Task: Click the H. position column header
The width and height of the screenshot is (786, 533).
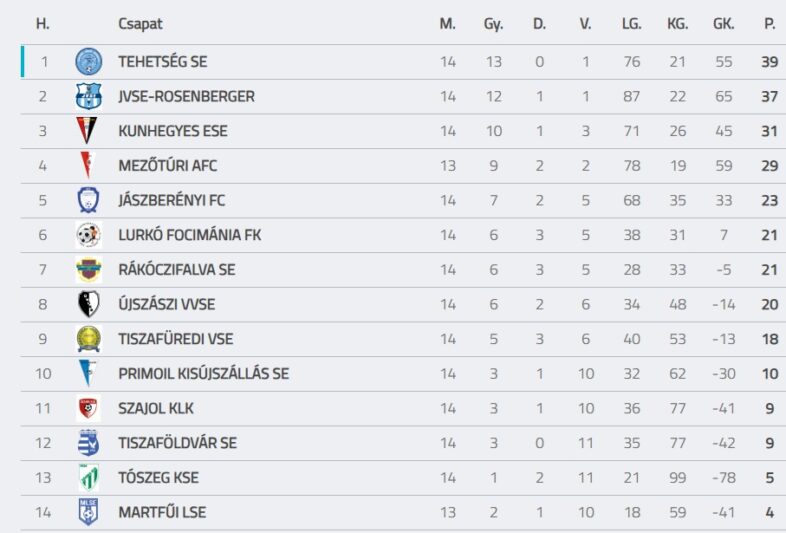Action: click(43, 24)
